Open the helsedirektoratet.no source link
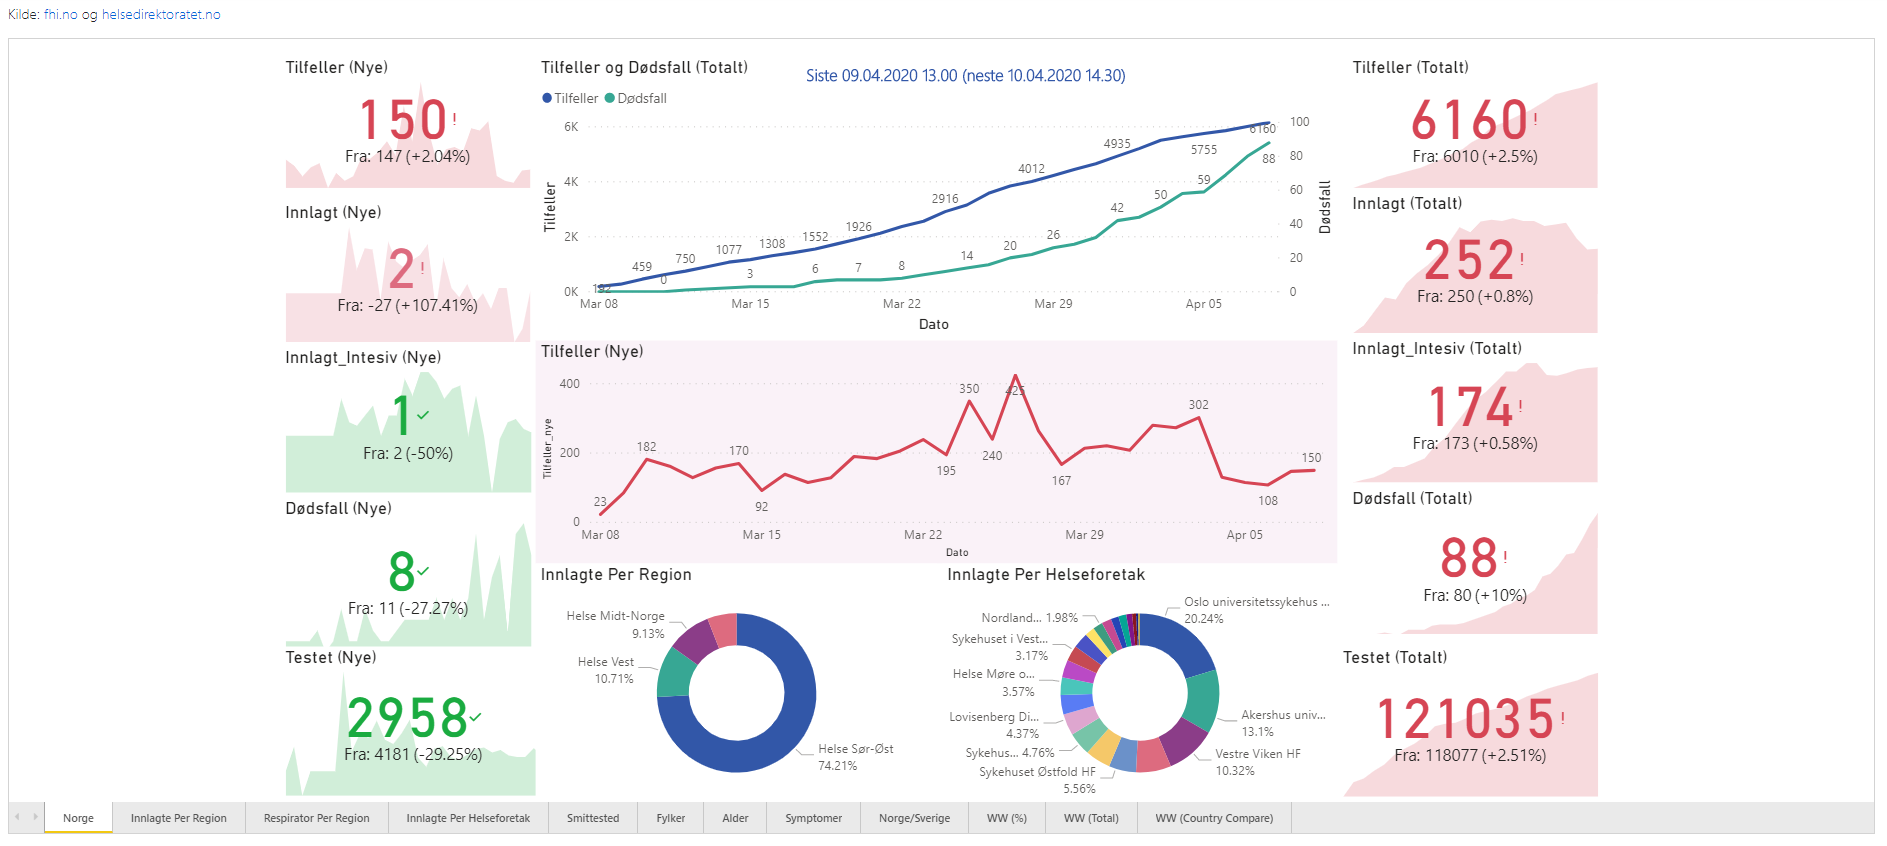The width and height of the screenshot is (1887, 846). [x=161, y=15]
